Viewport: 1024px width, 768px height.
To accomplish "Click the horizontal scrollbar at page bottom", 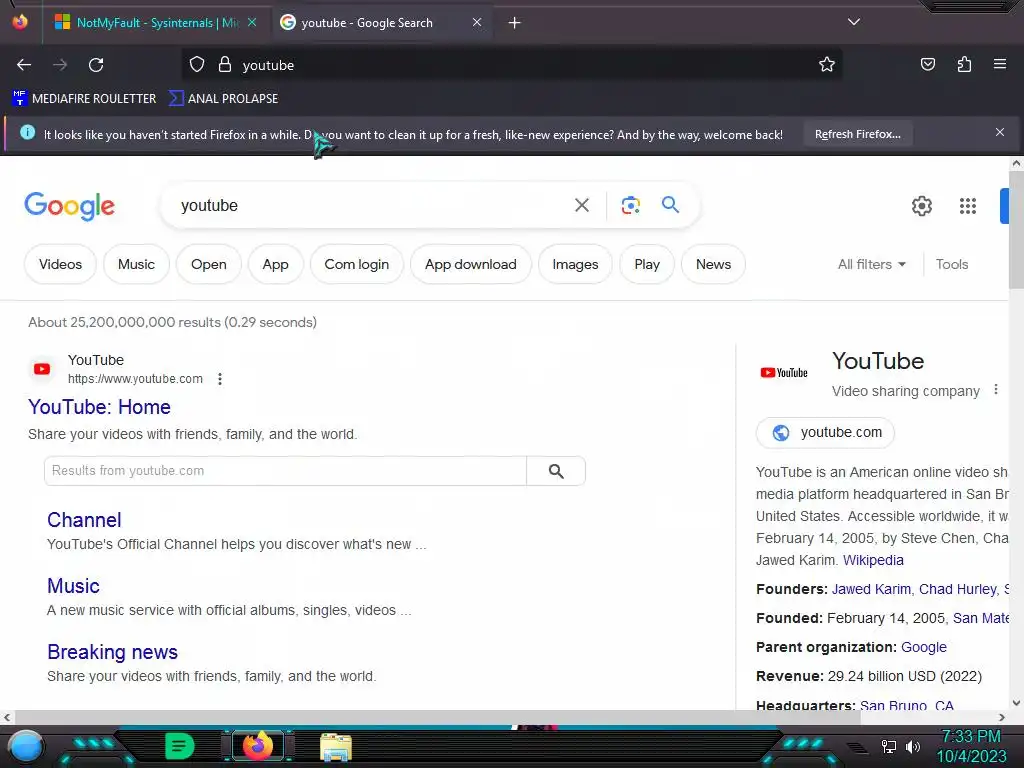I will [438, 717].
